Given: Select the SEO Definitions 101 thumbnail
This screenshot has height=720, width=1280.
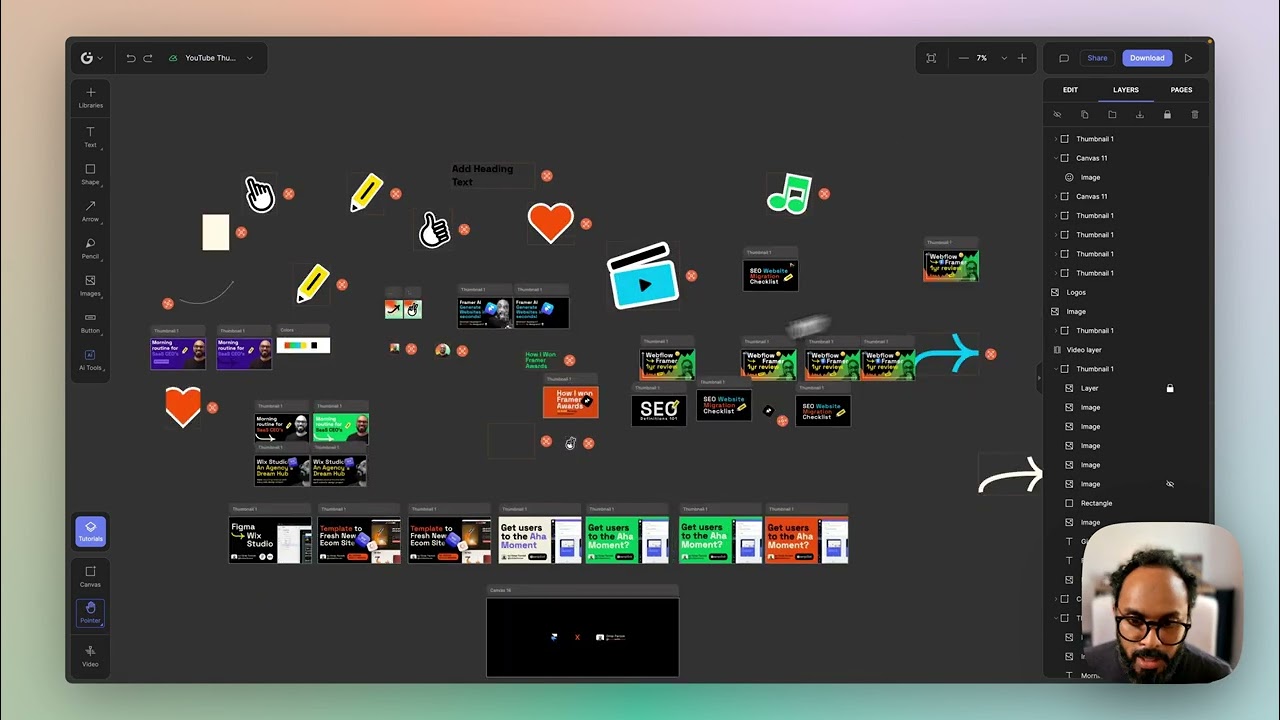Looking at the screenshot, I should 659,410.
